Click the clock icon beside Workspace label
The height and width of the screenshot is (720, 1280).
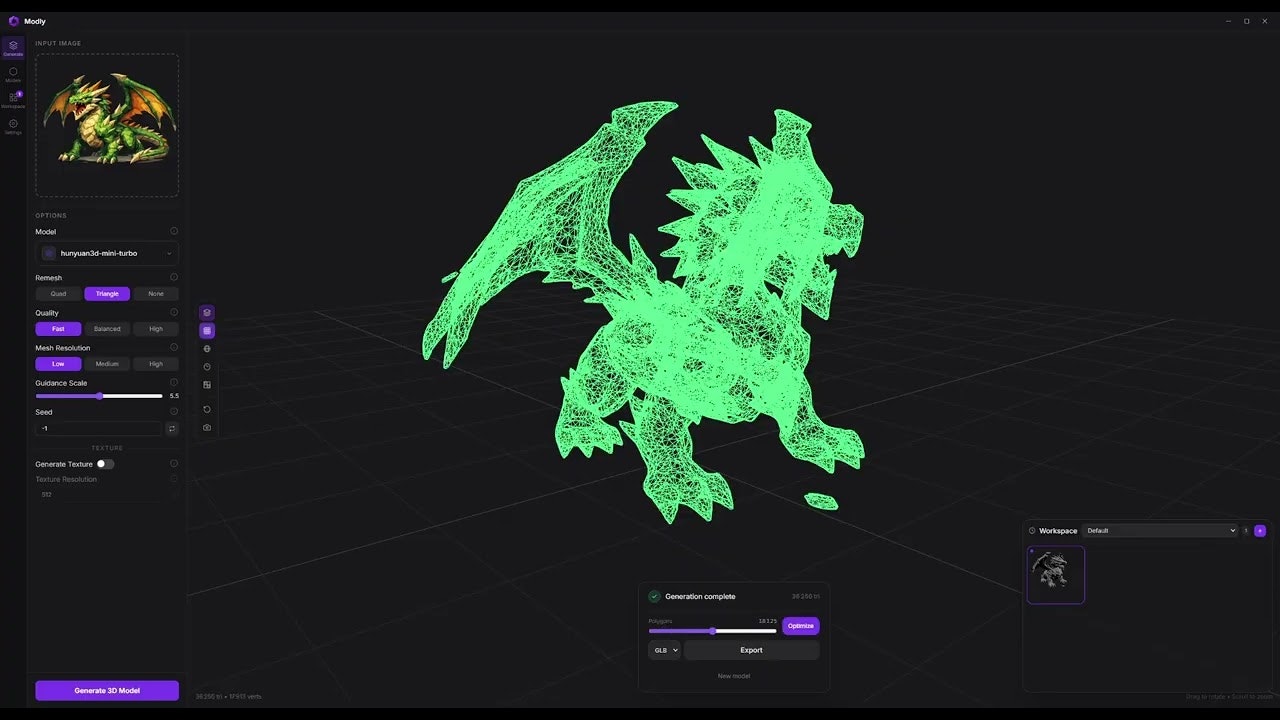(x=1032, y=531)
